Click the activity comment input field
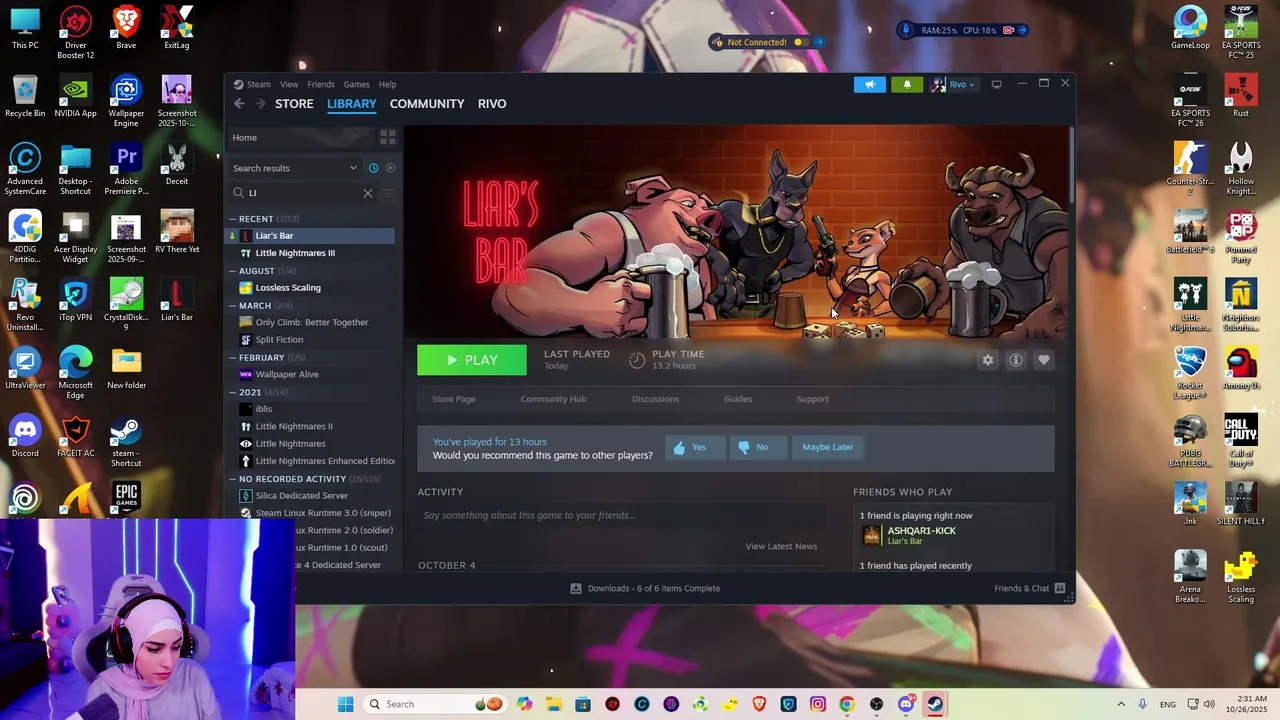1280x720 pixels. pyautogui.click(x=622, y=515)
